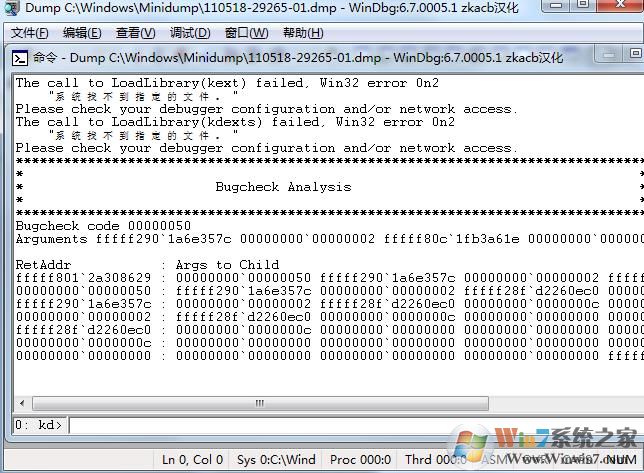Click first 'Please check your debugger configuration' line
The height and width of the screenshot is (473, 644).
click(x=266, y=109)
